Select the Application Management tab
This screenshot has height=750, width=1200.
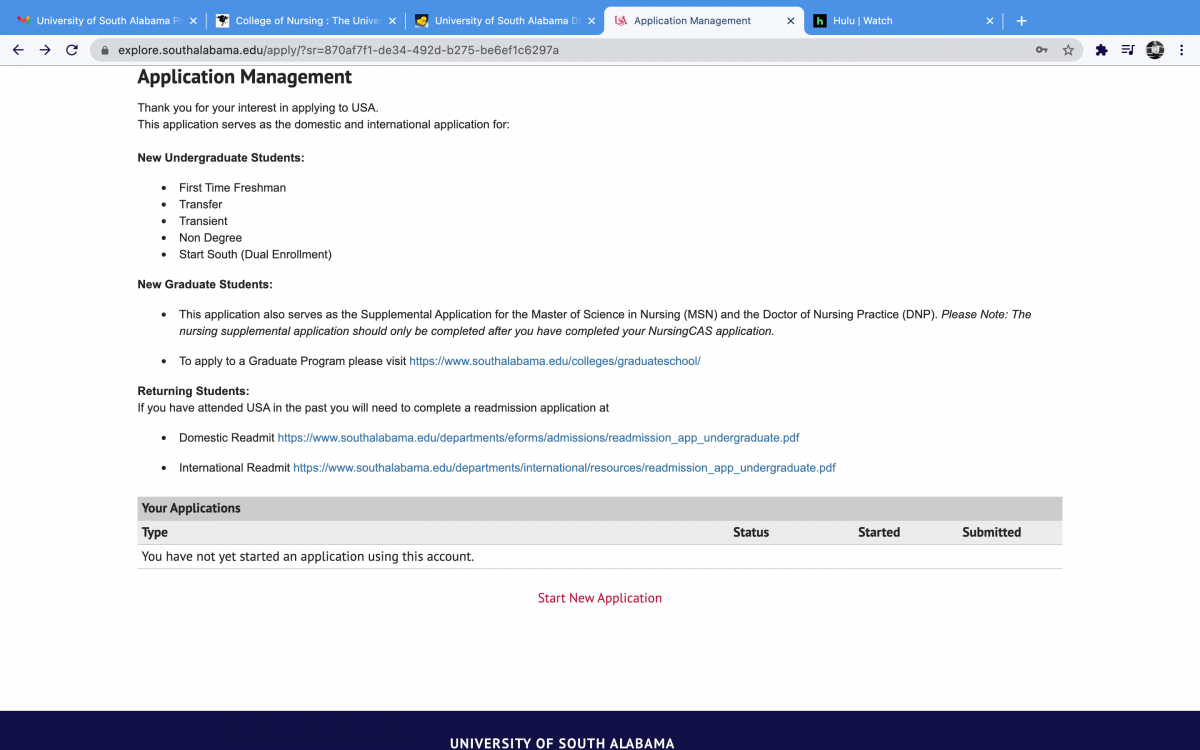(704, 21)
